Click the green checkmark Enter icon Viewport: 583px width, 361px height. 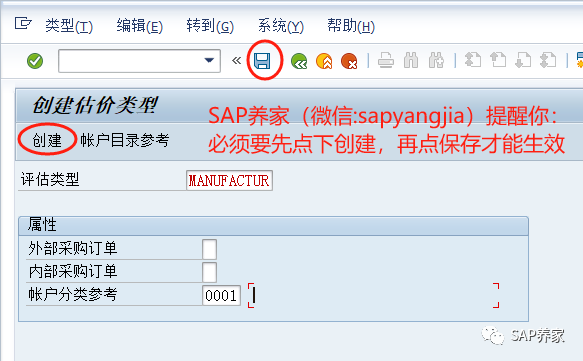click(x=35, y=61)
